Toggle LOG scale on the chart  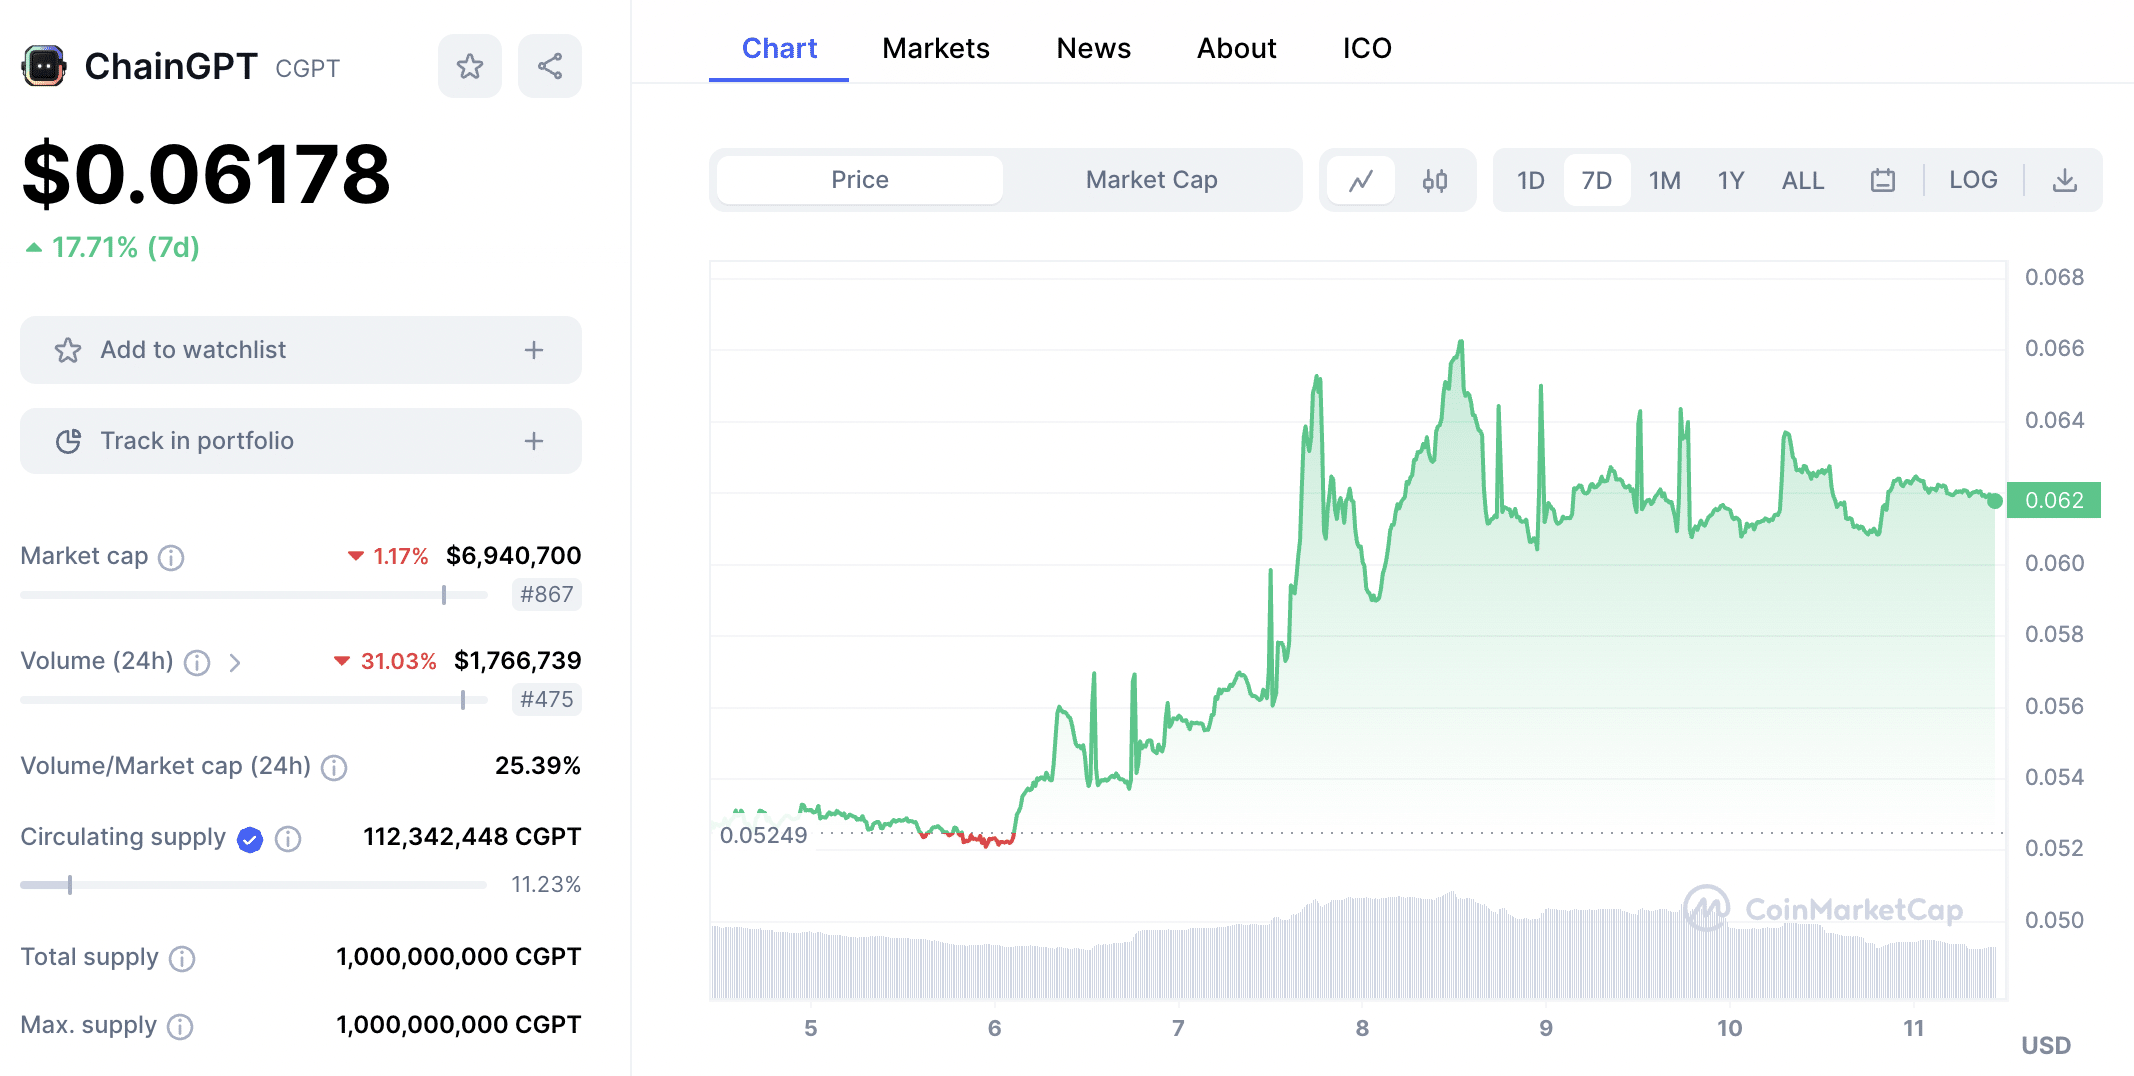(1973, 180)
